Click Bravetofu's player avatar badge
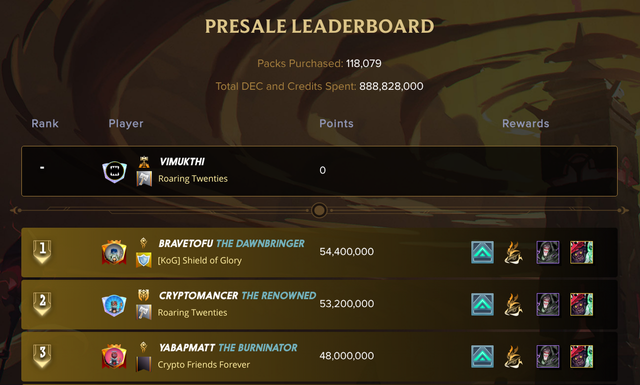This screenshot has width=640, height=385. tap(114, 252)
